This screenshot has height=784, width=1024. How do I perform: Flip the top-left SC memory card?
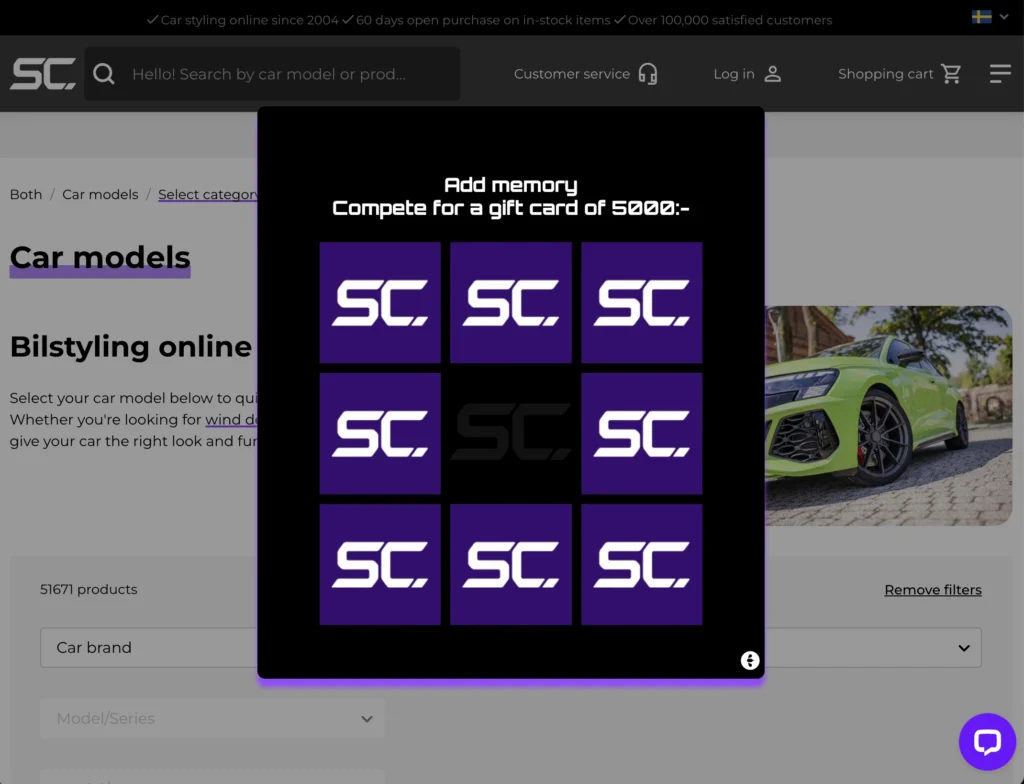[380, 302]
